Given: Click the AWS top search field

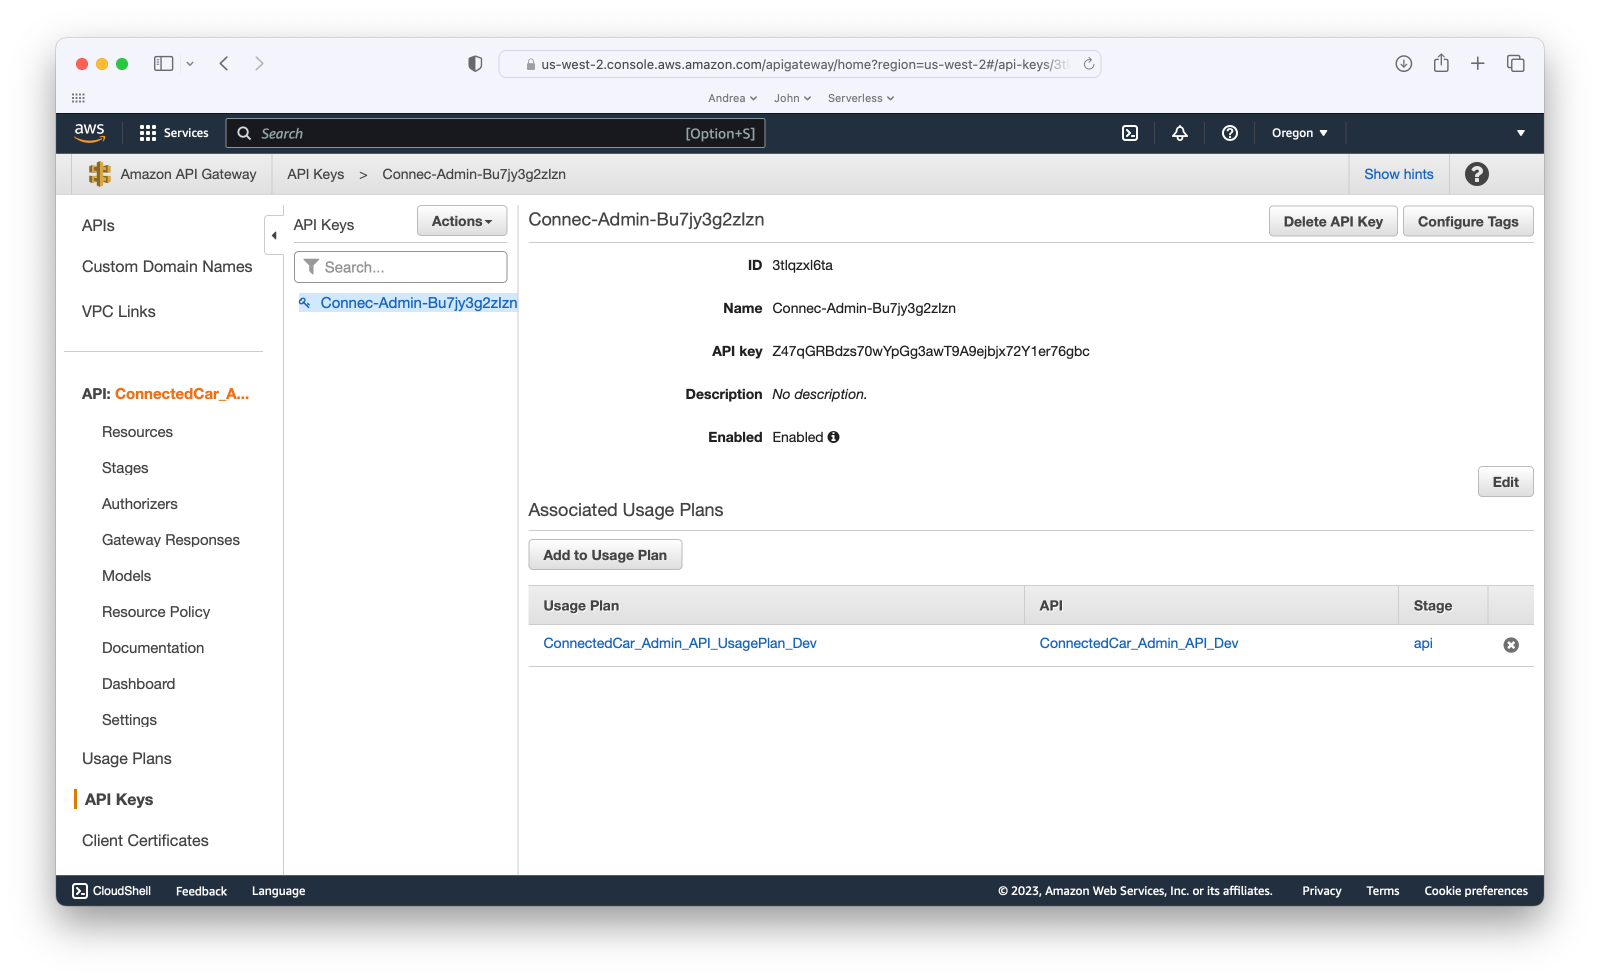Looking at the screenshot, I should click(496, 133).
